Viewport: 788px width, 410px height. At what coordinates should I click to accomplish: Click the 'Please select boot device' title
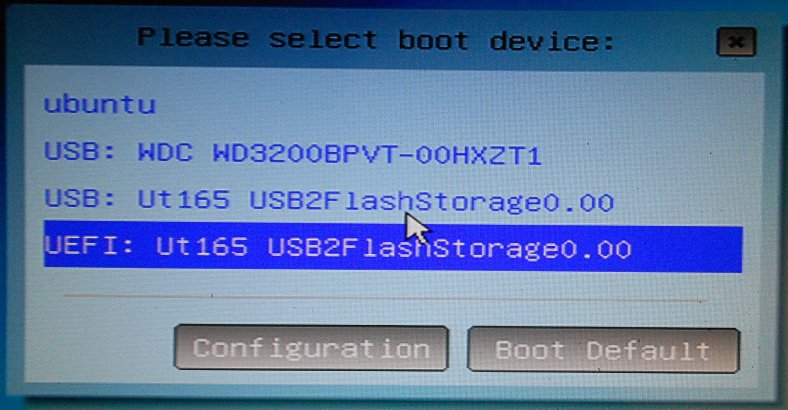(376, 40)
